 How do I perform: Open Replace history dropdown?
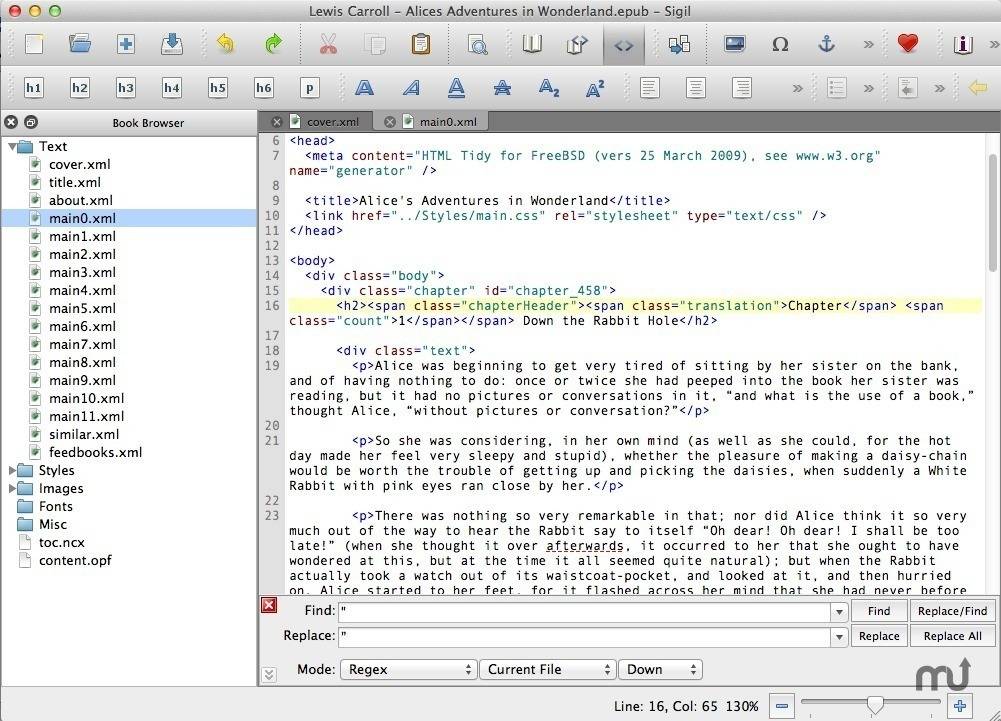(x=839, y=637)
